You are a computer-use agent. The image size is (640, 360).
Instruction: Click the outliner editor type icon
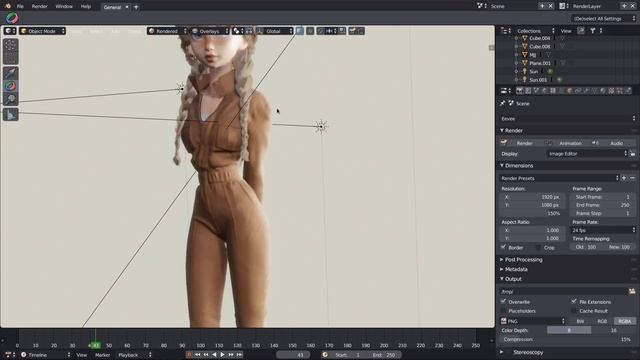506,31
